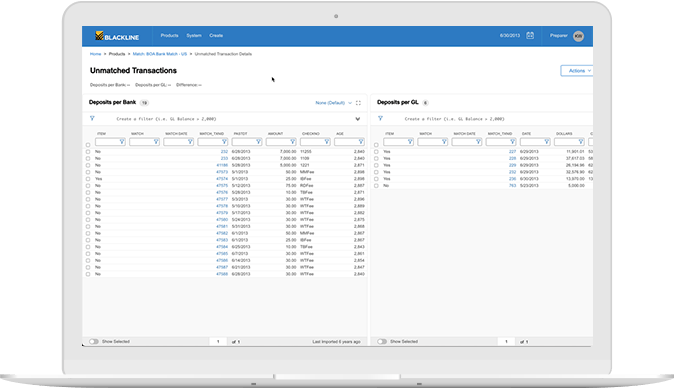The height and width of the screenshot is (390, 674).
Task: Open the None (Default) view dropdown
Action: click(334, 103)
